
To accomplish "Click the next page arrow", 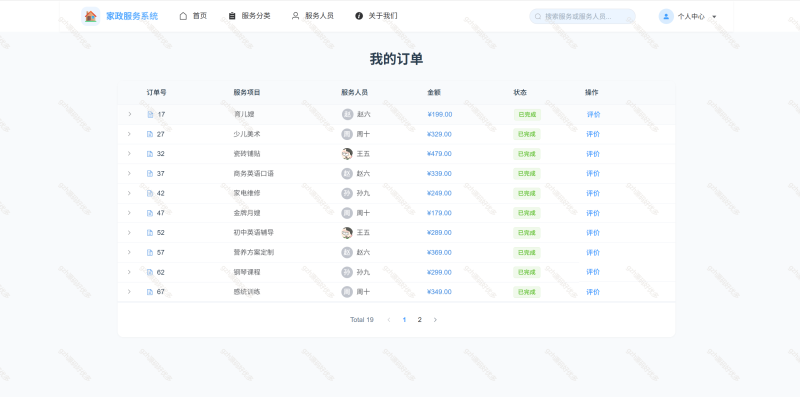I will pos(435,320).
